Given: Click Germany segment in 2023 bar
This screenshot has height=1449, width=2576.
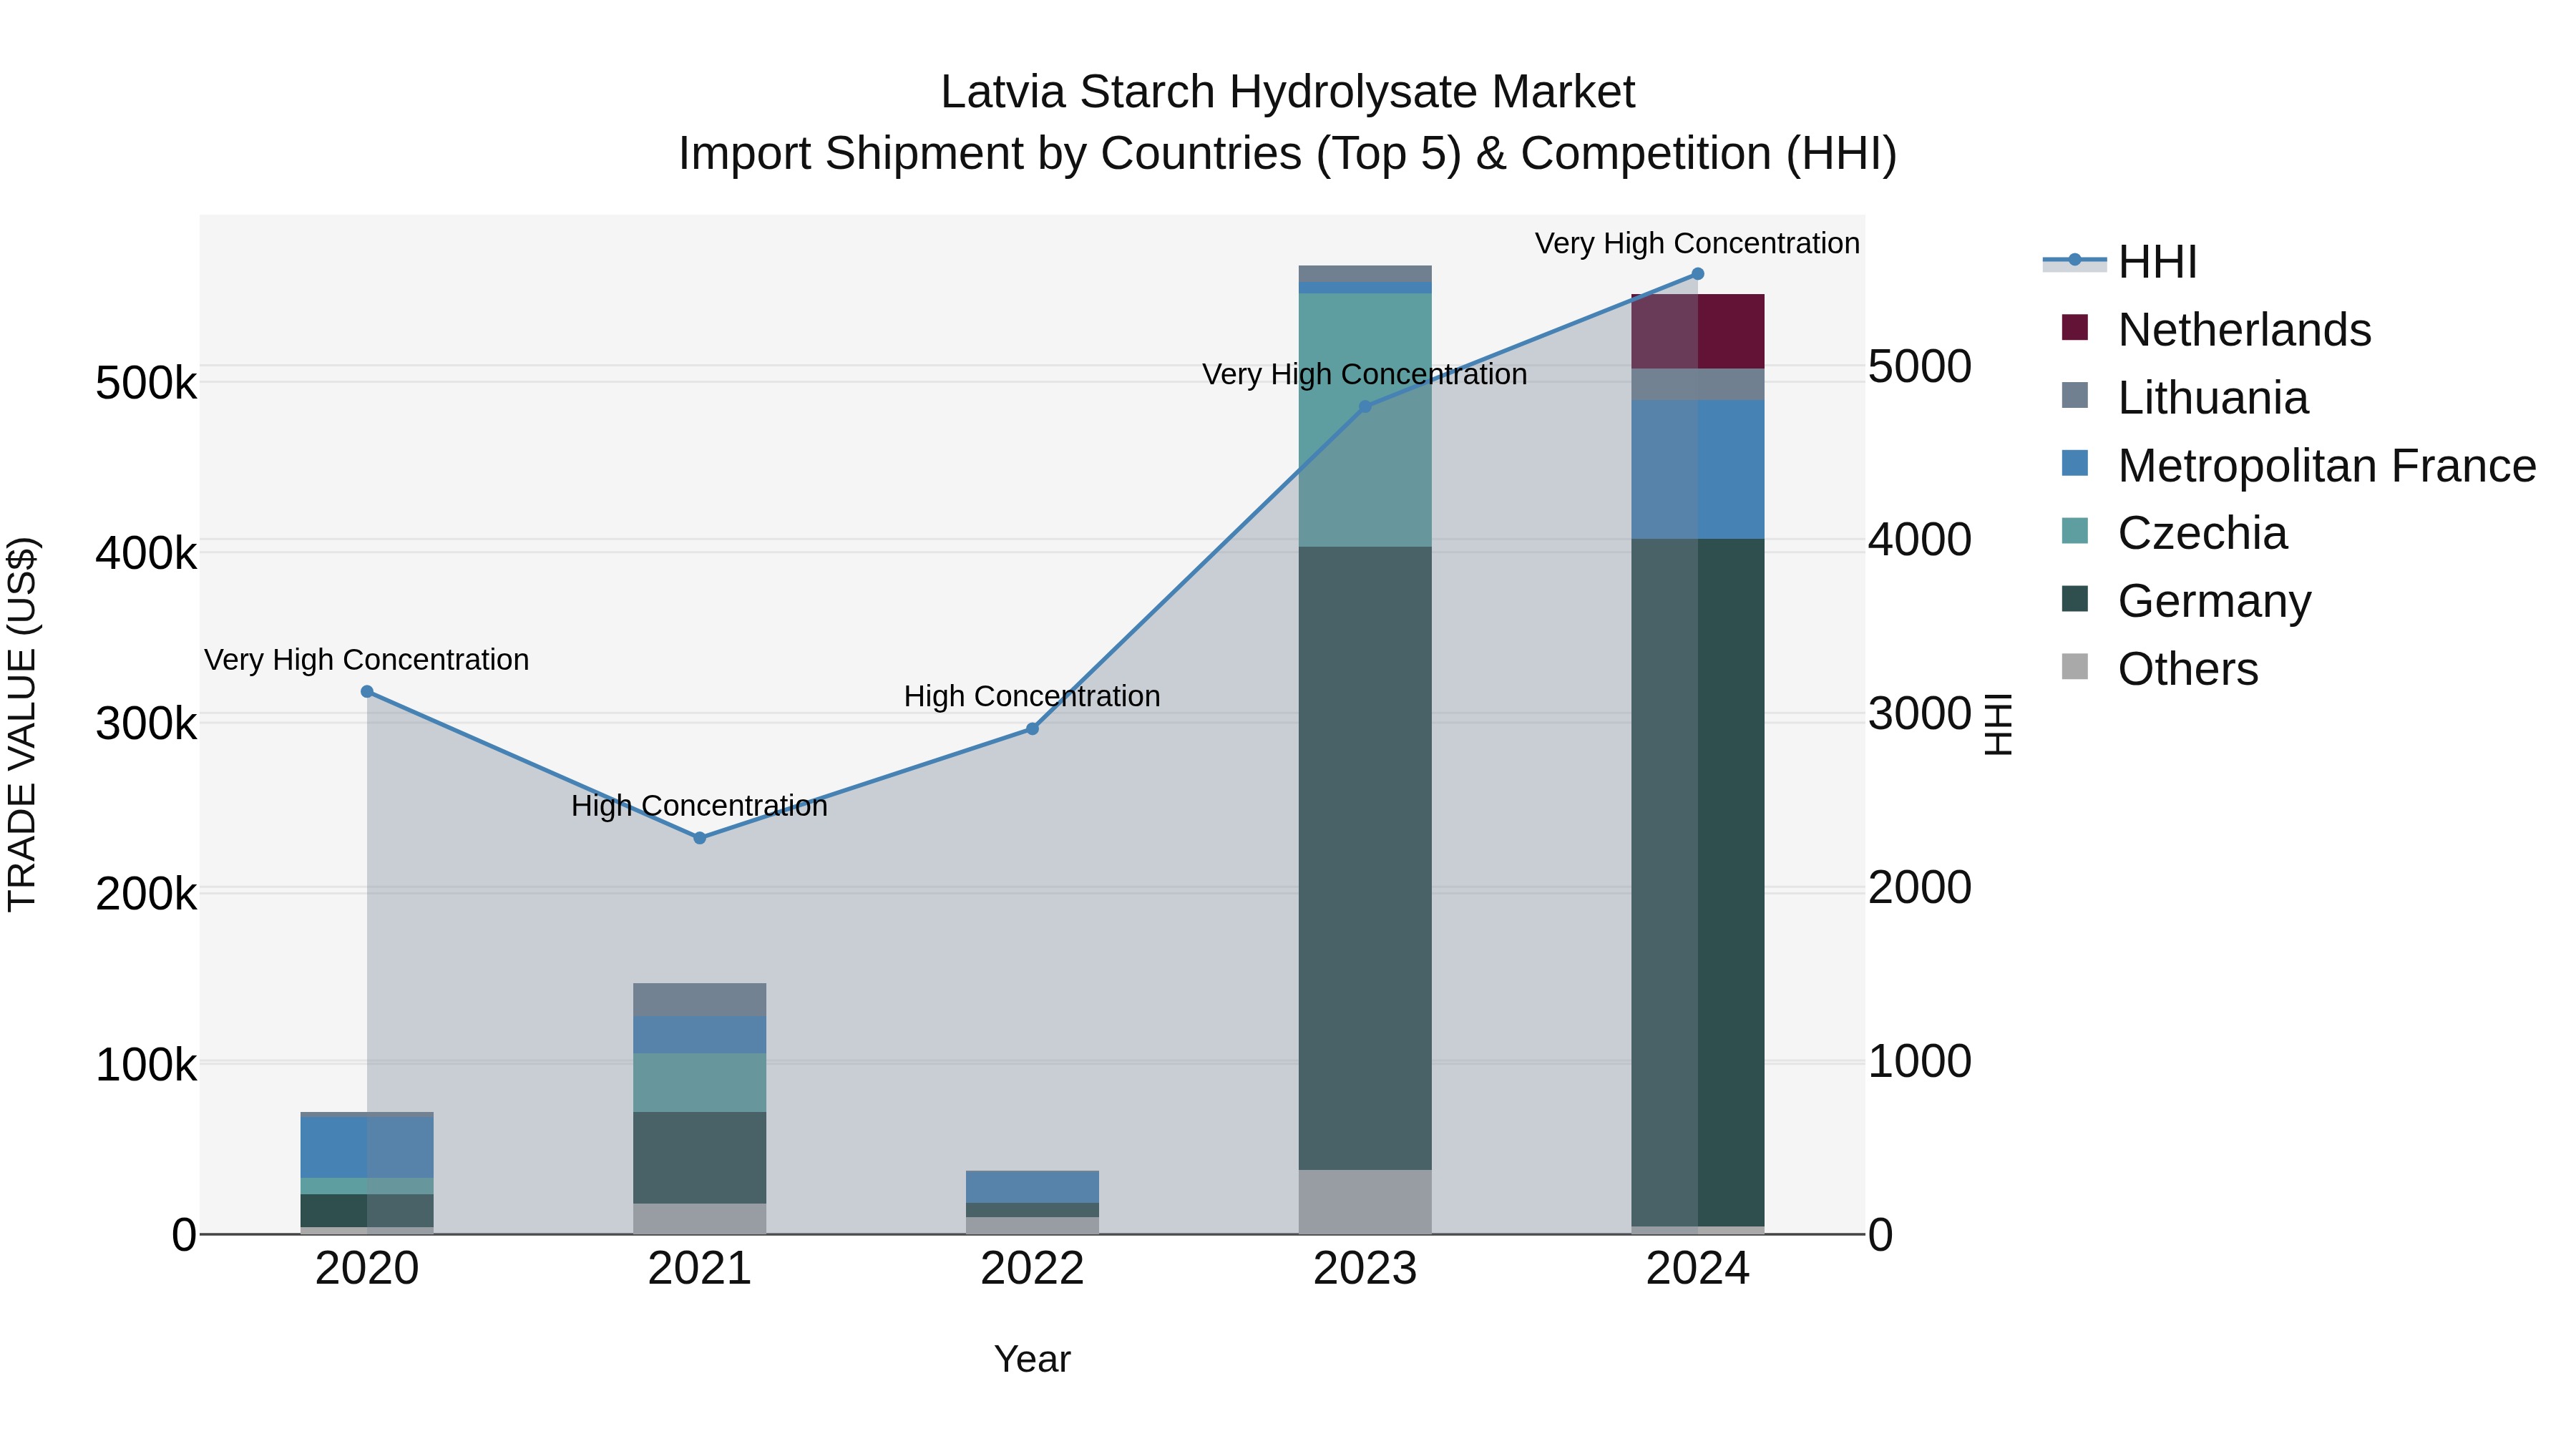Looking at the screenshot, I should coord(1365,858).
